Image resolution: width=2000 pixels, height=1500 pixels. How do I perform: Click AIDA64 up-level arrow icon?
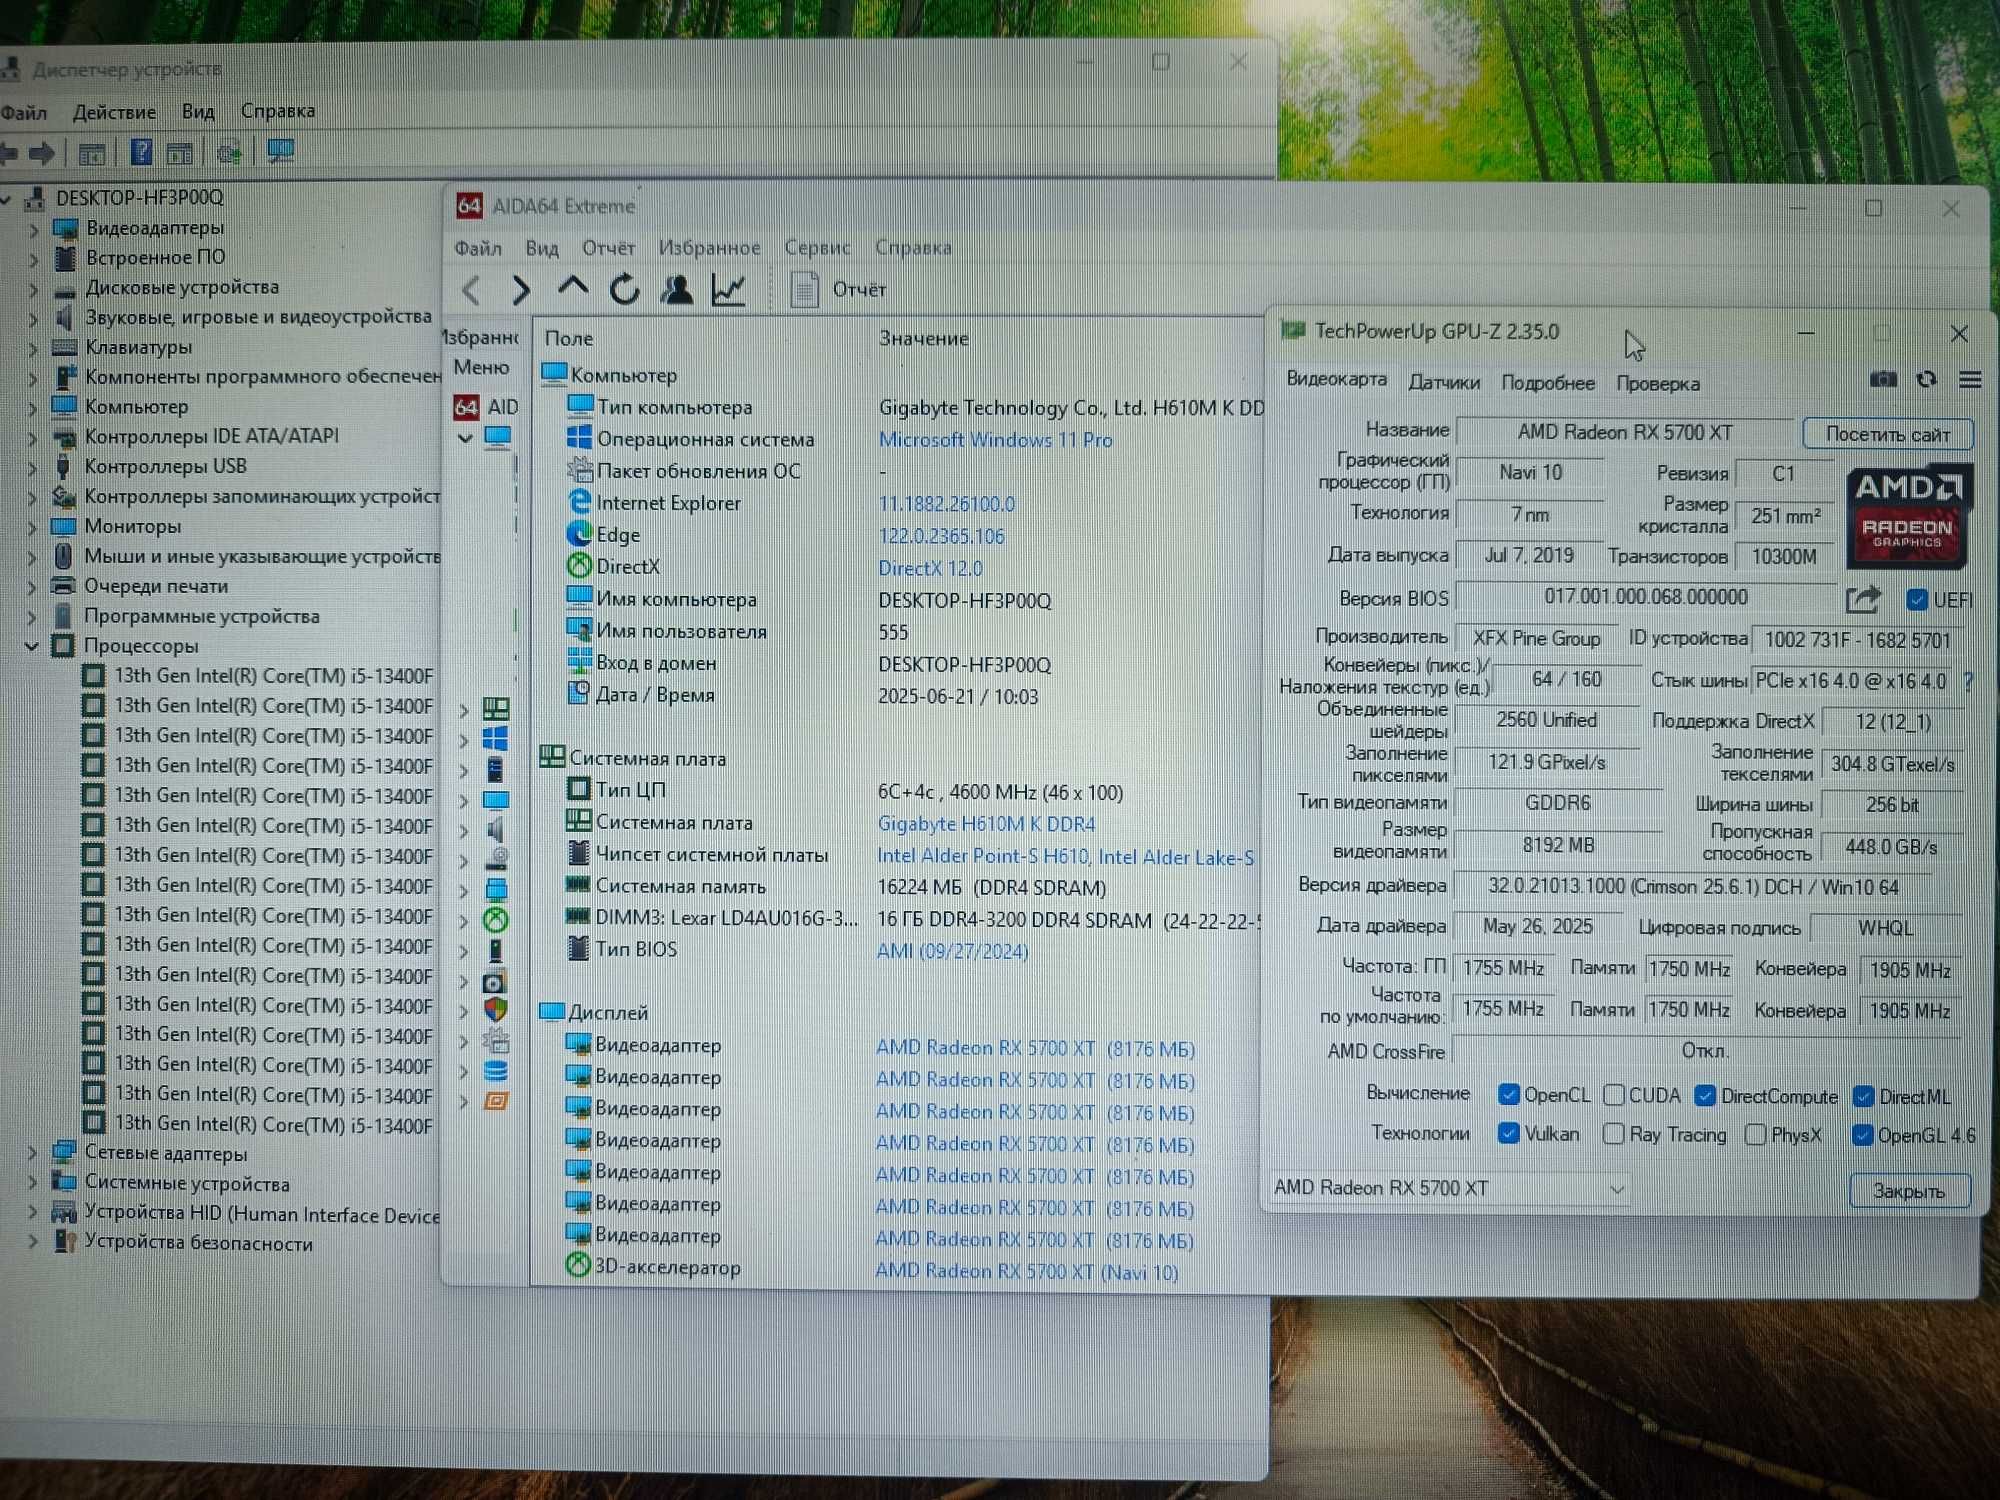click(572, 289)
